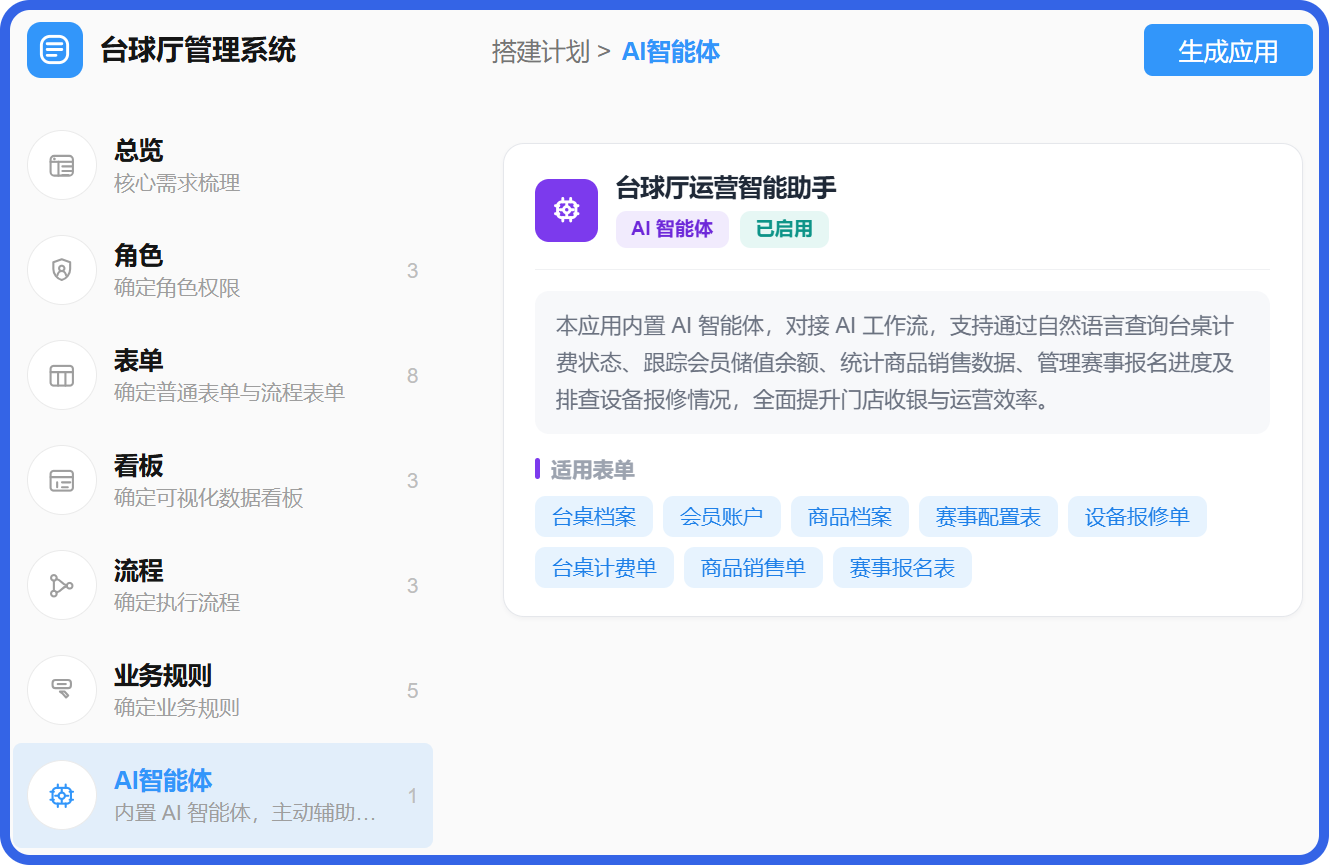Open 业务规则 in the sidebar

[x=222, y=690]
